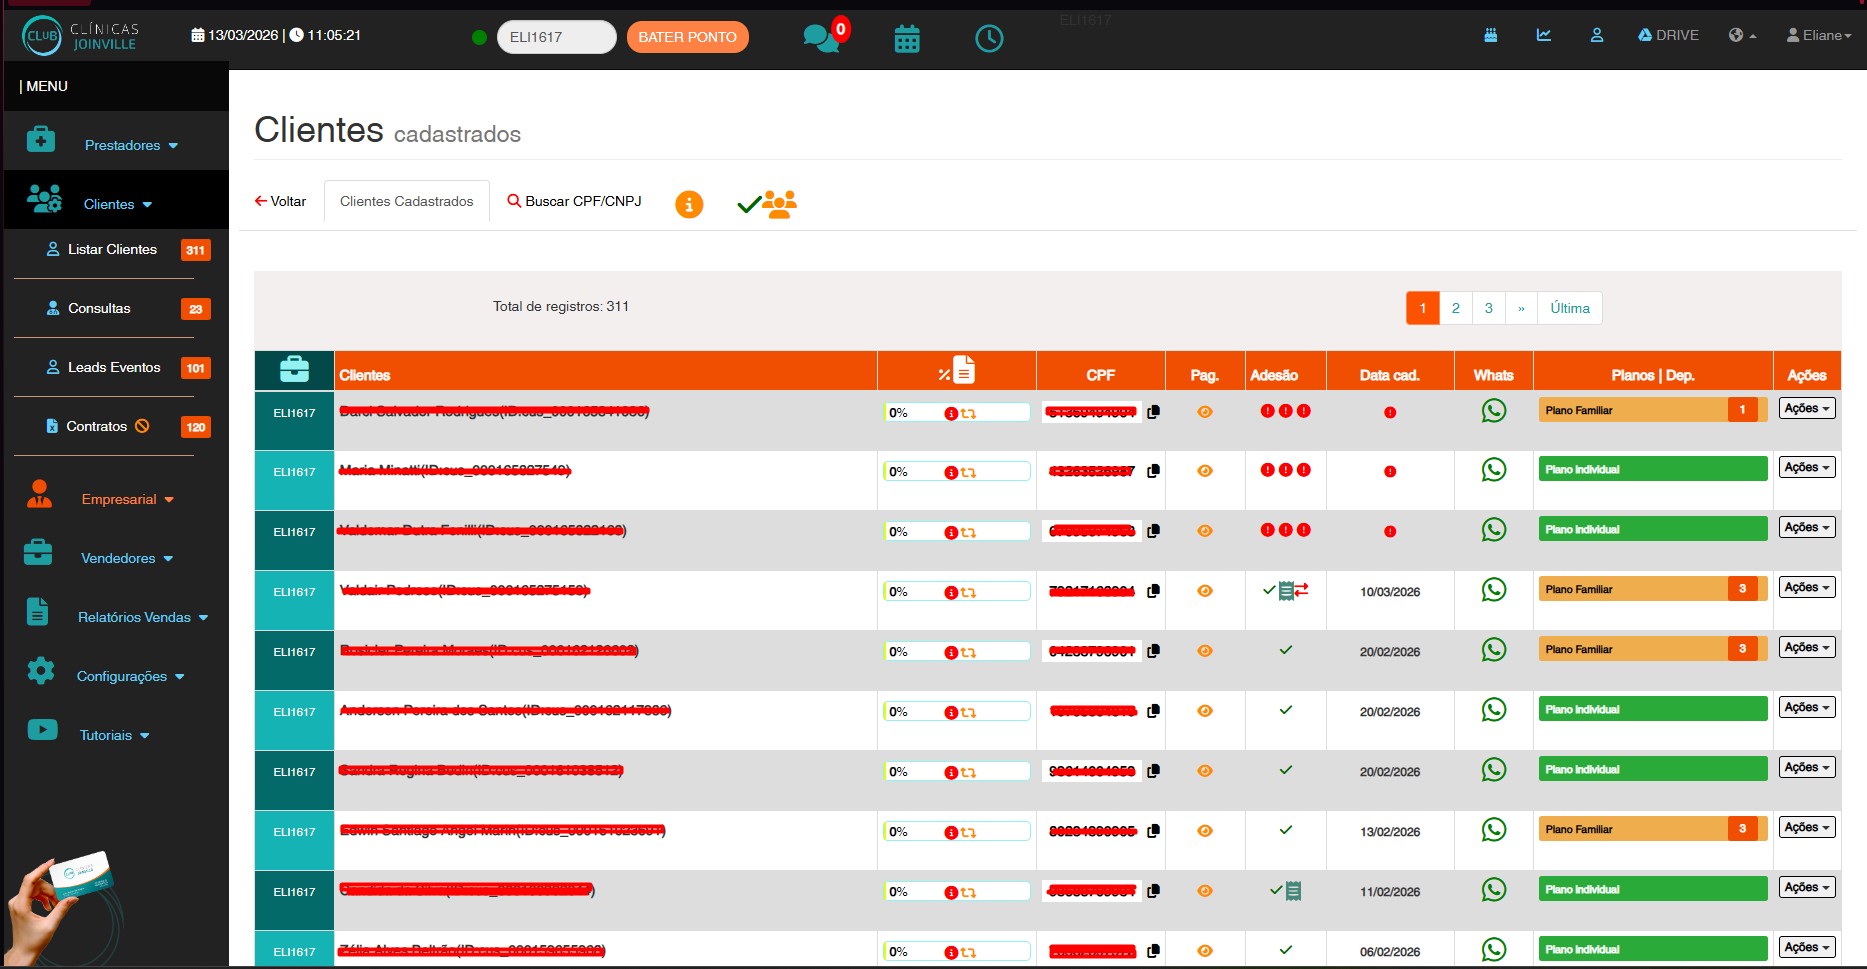Toggle payment eye icon in first row
Screen dimensions: 1867x969
(x=1204, y=412)
